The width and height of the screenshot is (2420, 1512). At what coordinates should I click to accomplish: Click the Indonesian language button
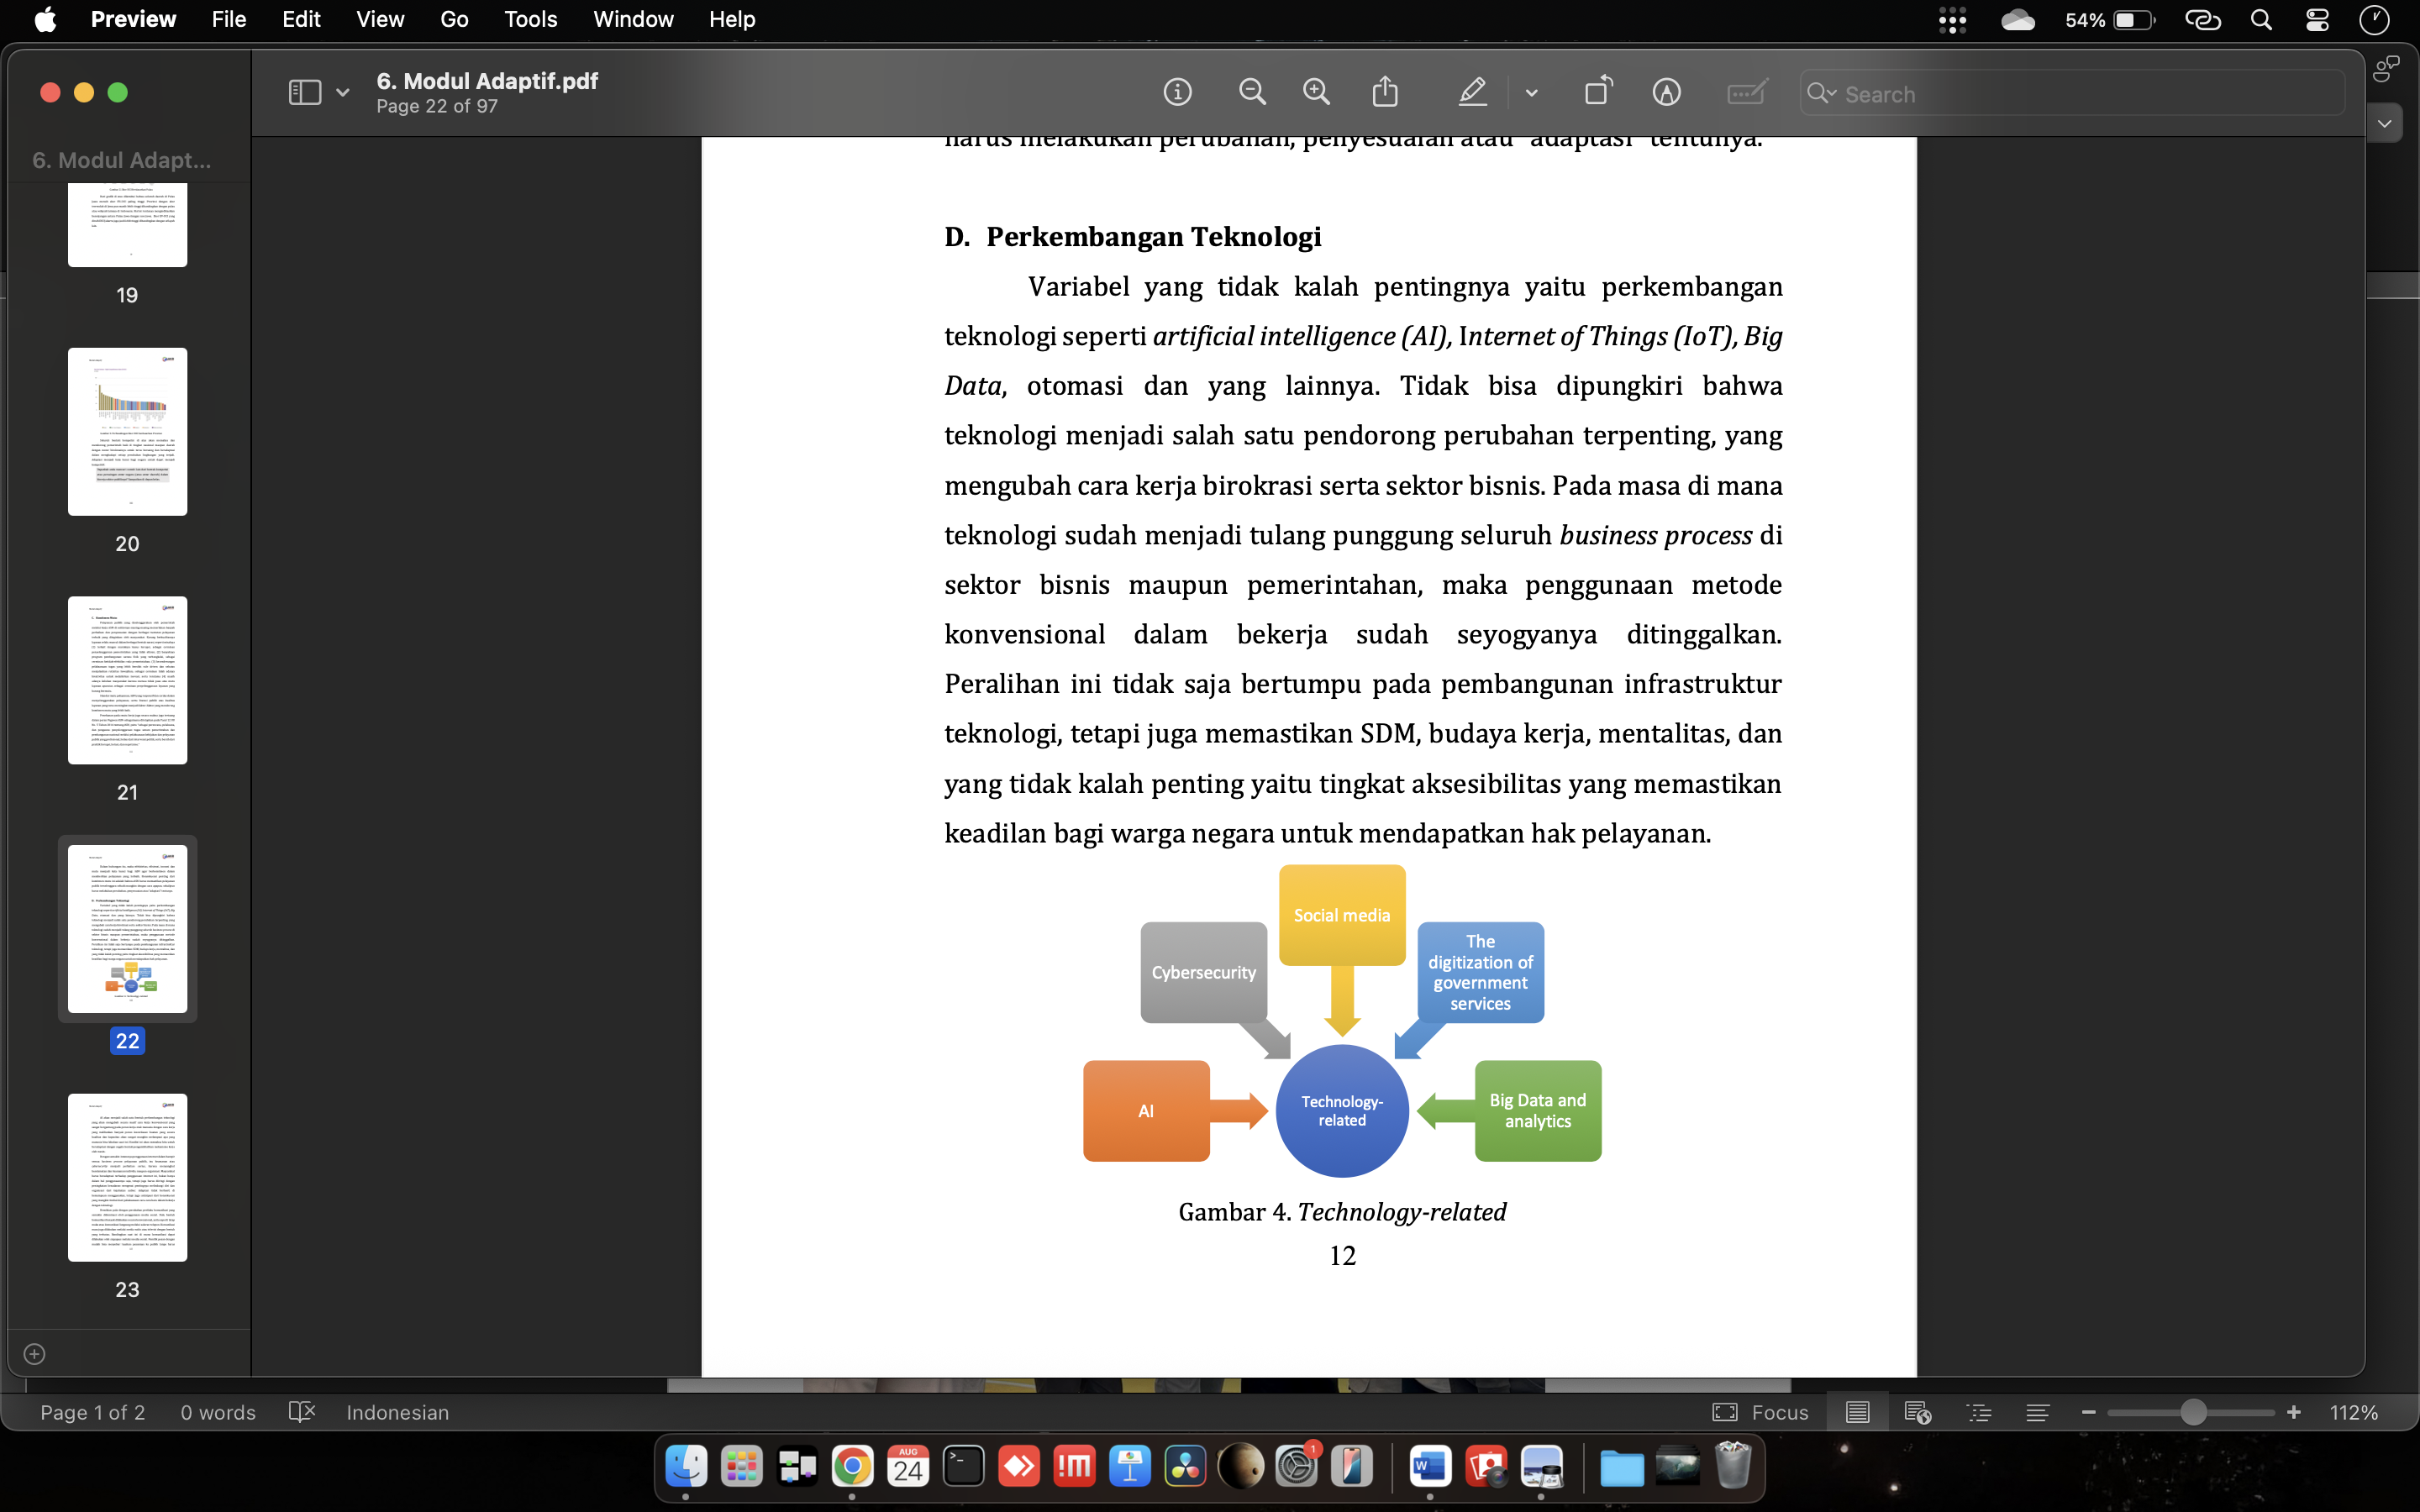[397, 1412]
